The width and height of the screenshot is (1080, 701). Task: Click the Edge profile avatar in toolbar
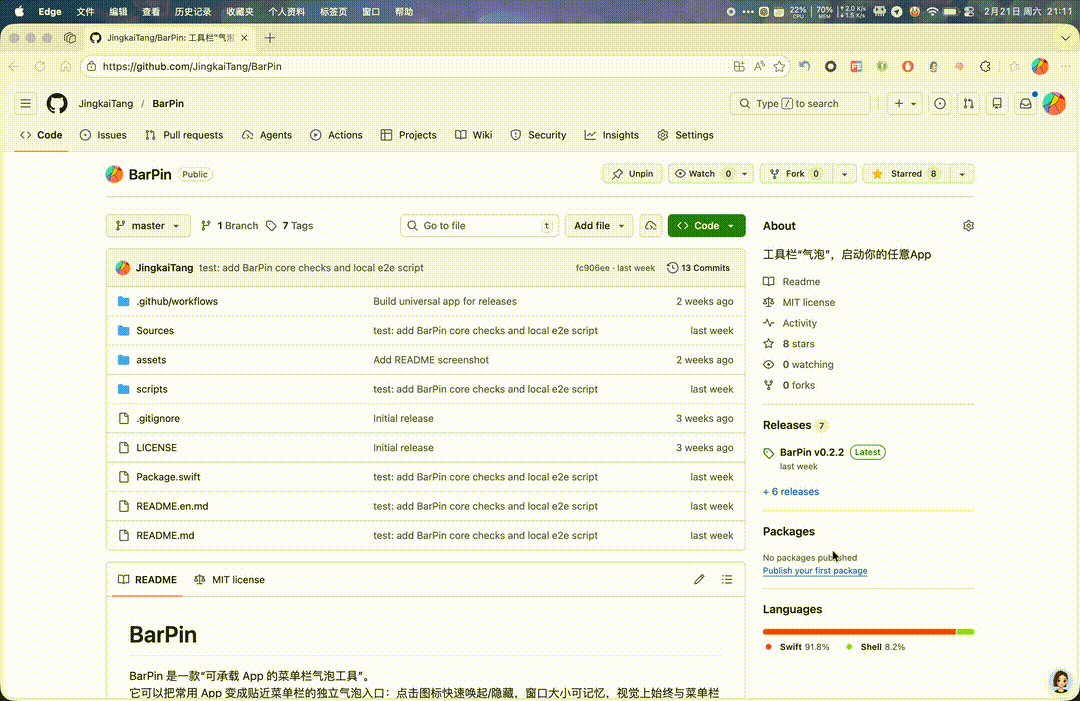point(1040,67)
